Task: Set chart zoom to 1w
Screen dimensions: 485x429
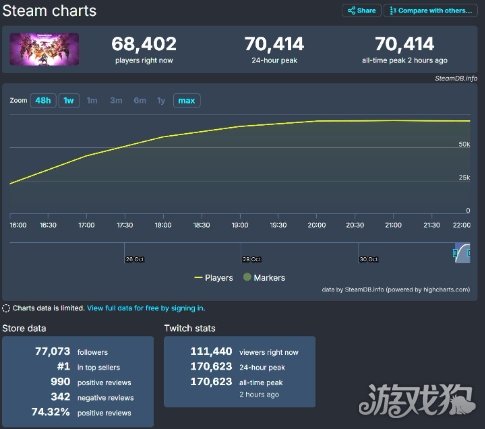Action: click(x=69, y=100)
